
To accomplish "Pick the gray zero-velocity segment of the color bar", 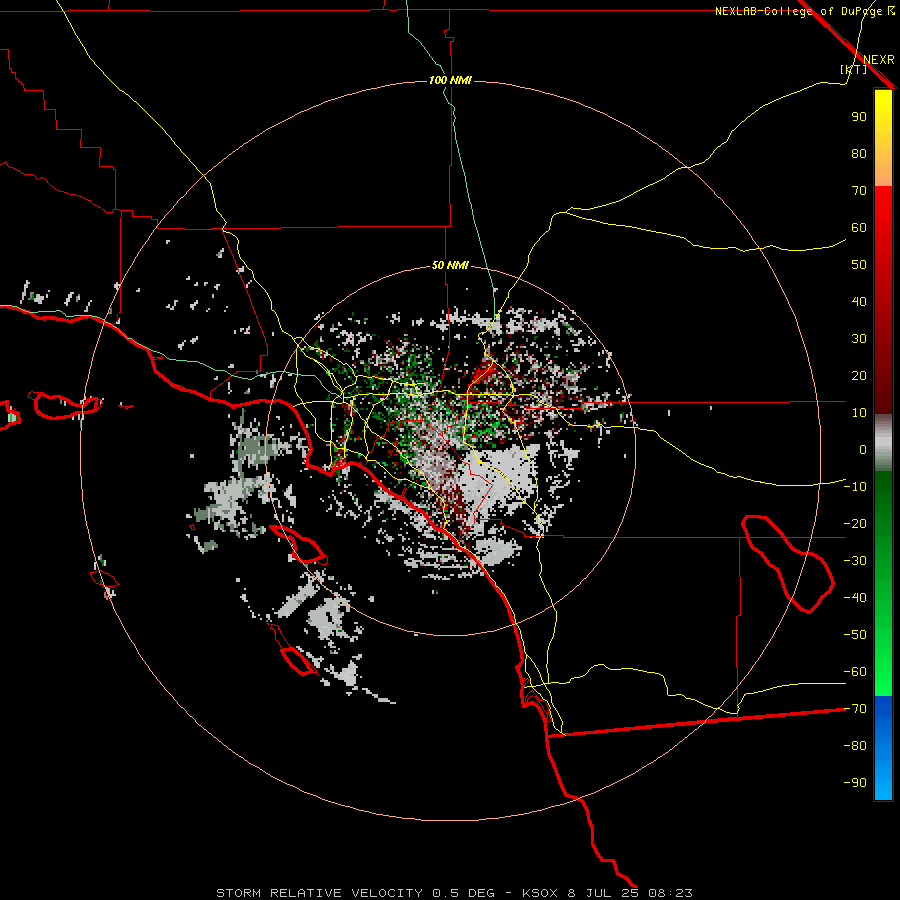I will pos(883,443).
